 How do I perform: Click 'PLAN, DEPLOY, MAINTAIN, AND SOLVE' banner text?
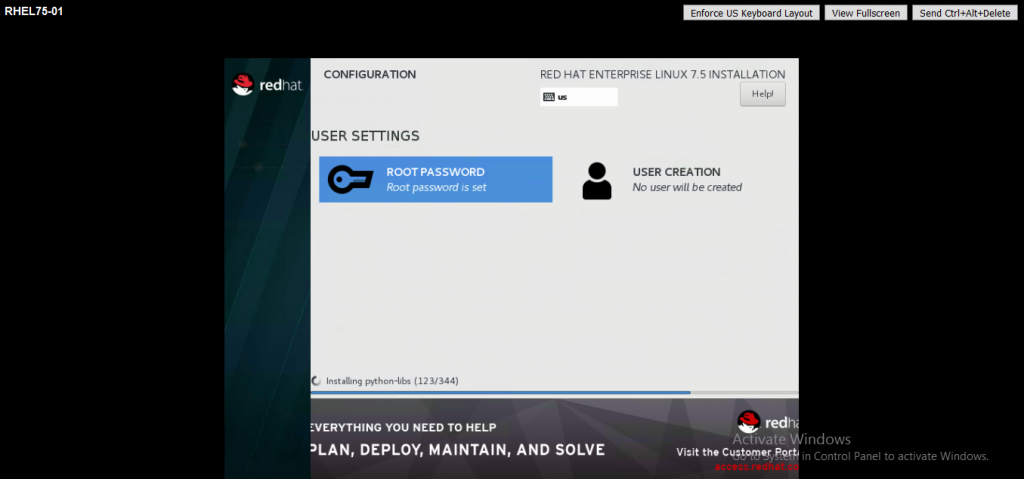tap(458, 450)
